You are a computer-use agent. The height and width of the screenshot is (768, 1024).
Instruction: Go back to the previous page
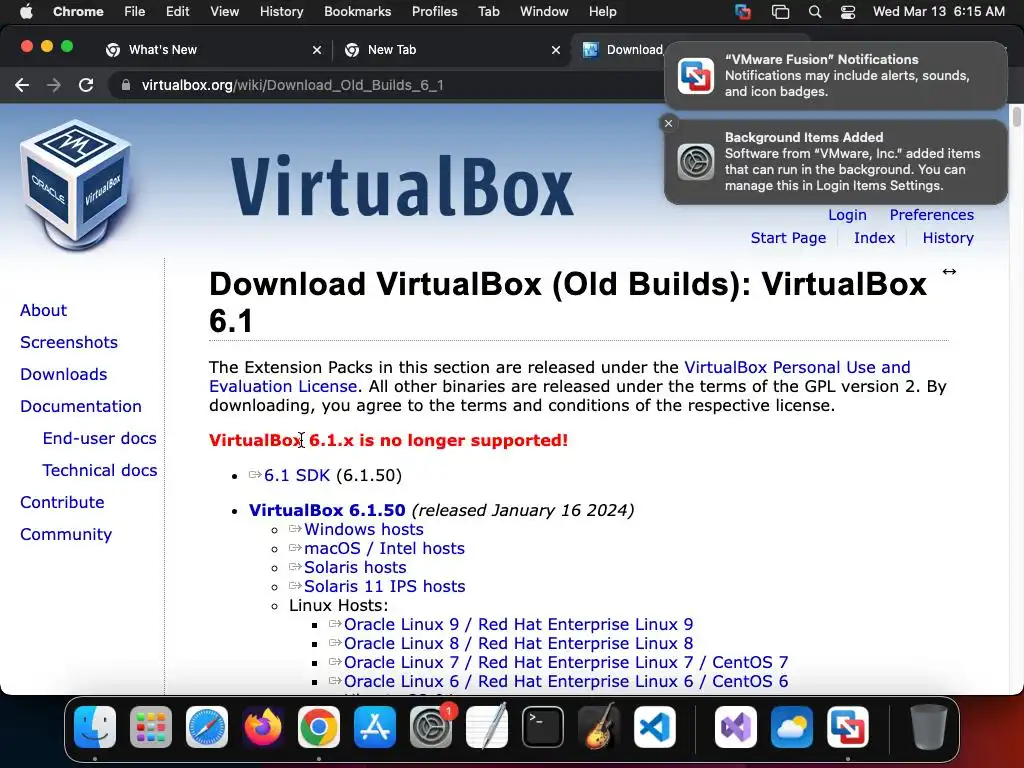coord(22,85)
